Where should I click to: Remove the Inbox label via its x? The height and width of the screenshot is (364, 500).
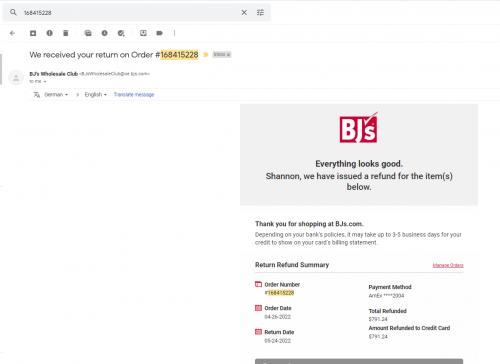click(x=229, y=55)
